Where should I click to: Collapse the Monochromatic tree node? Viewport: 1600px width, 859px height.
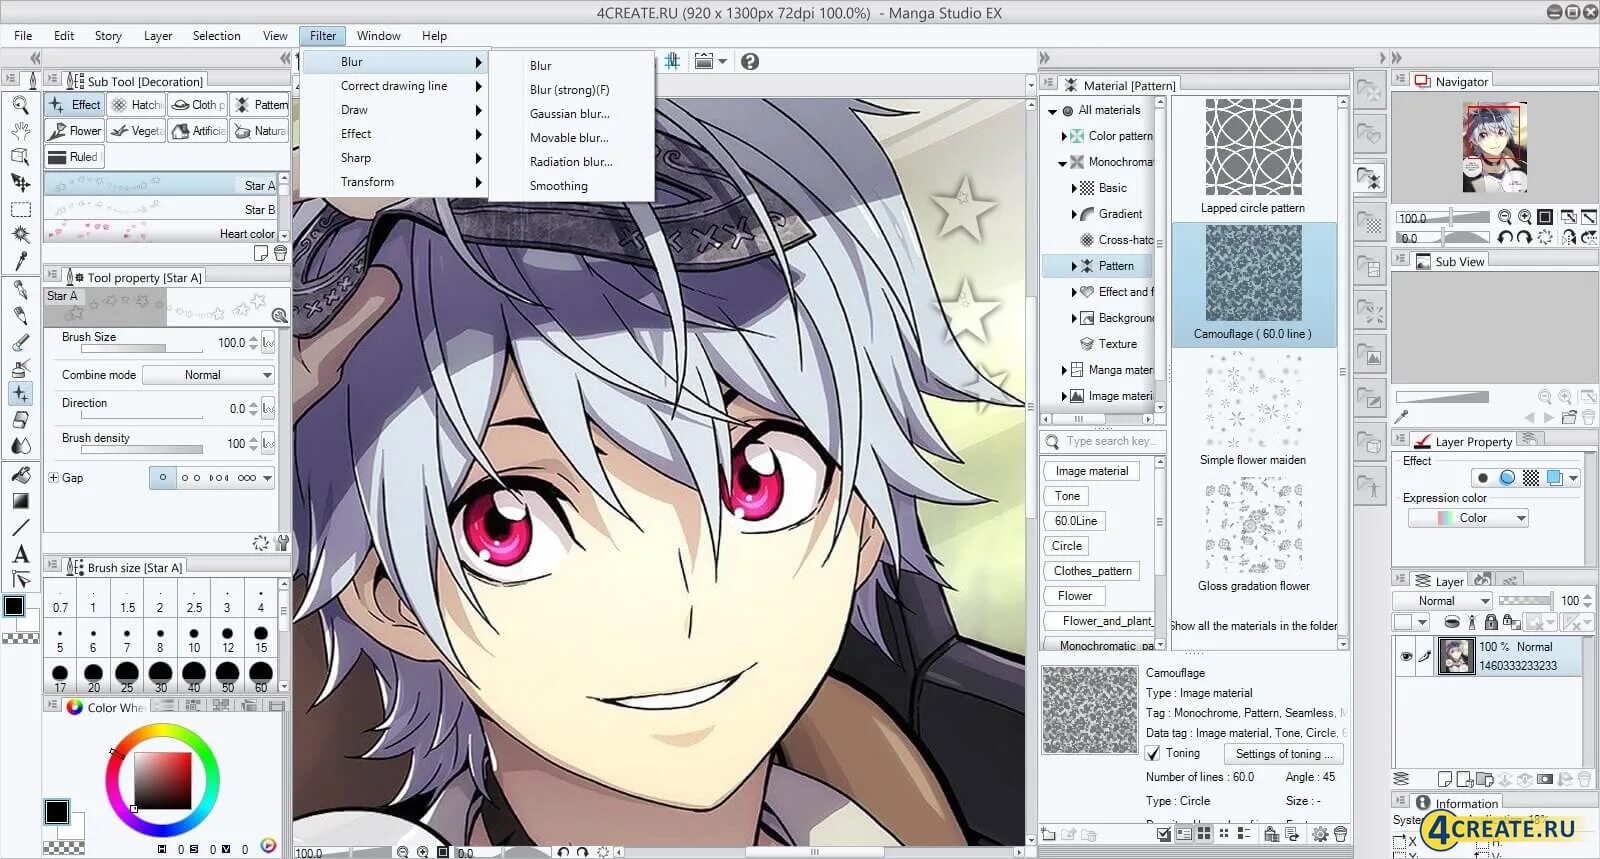1063,163
